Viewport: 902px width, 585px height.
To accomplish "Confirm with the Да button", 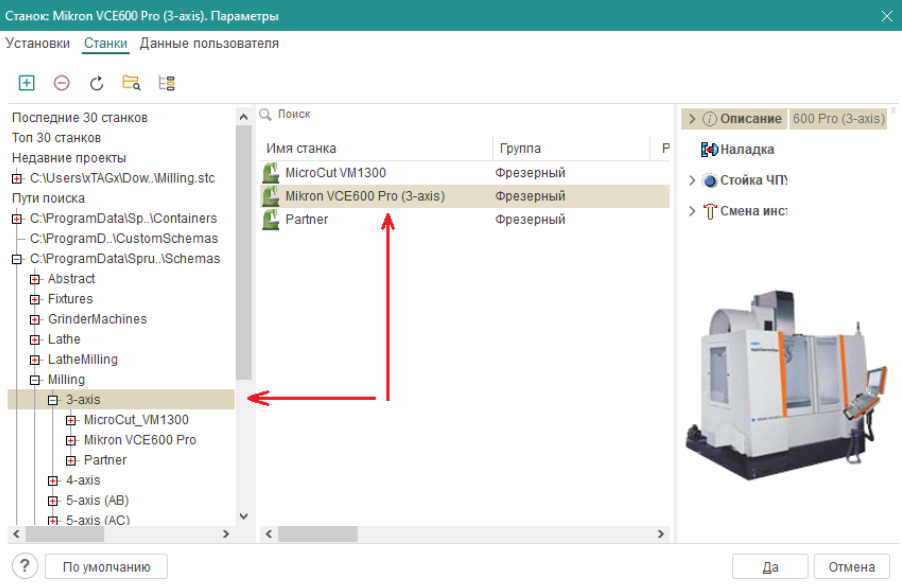I will point(770,567).
